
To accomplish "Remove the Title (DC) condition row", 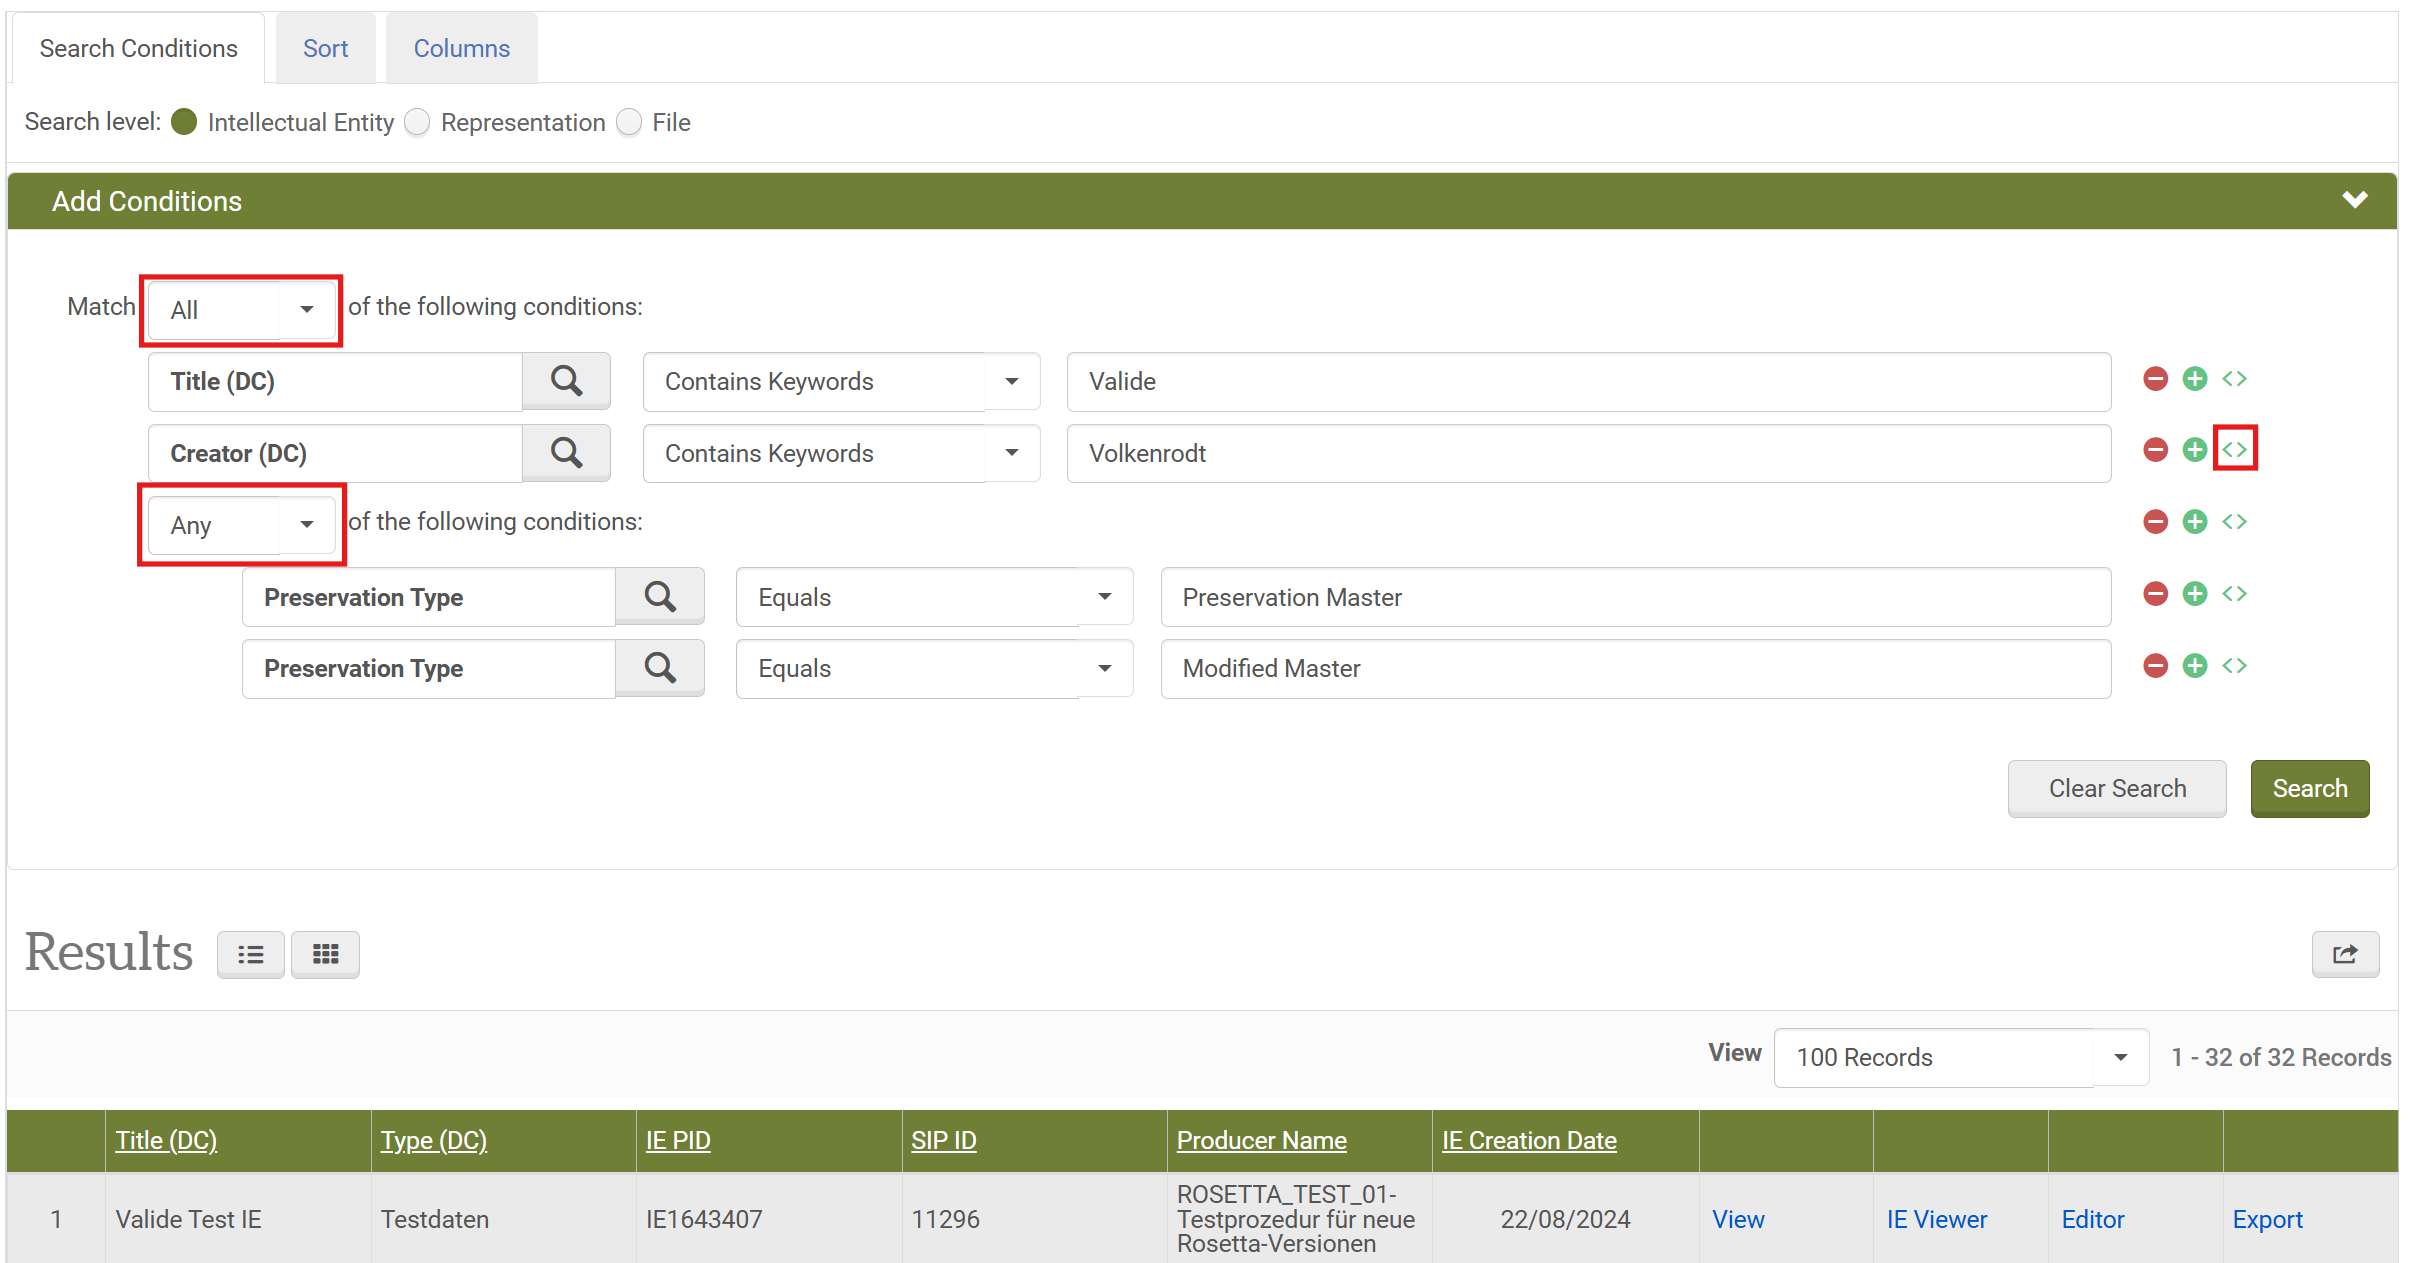I will [2155, 379].
